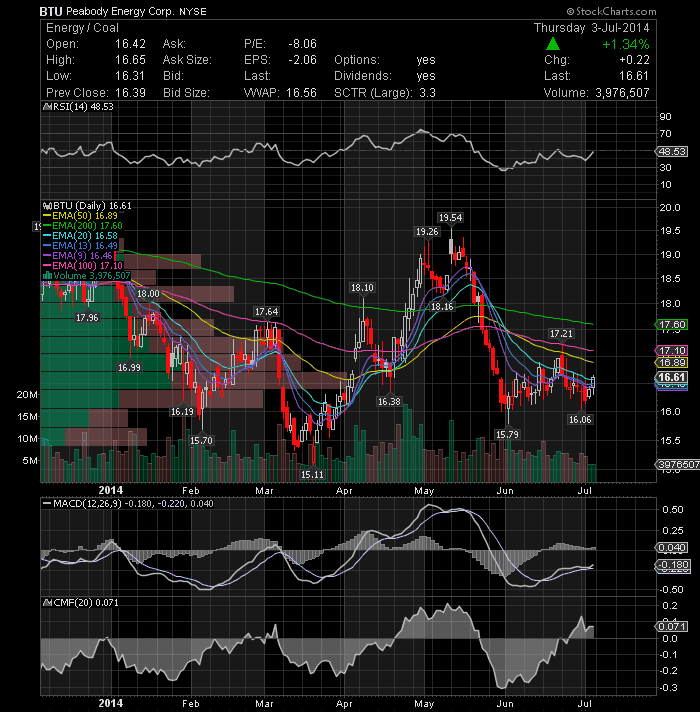Click the VWAP value 16.56
Screen dimensions: 700x712
click(301, 93)
